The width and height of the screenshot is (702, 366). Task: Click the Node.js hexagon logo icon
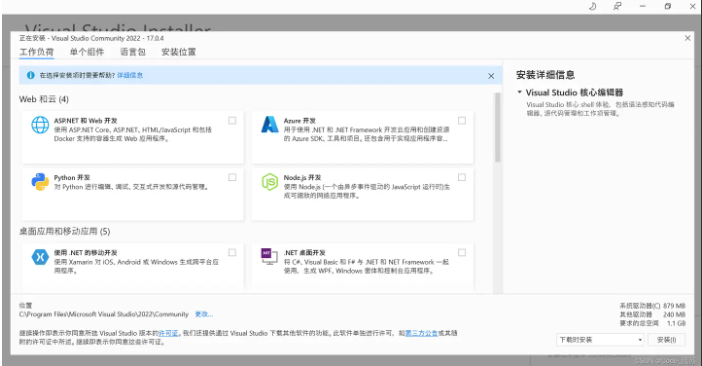(270, 182)
